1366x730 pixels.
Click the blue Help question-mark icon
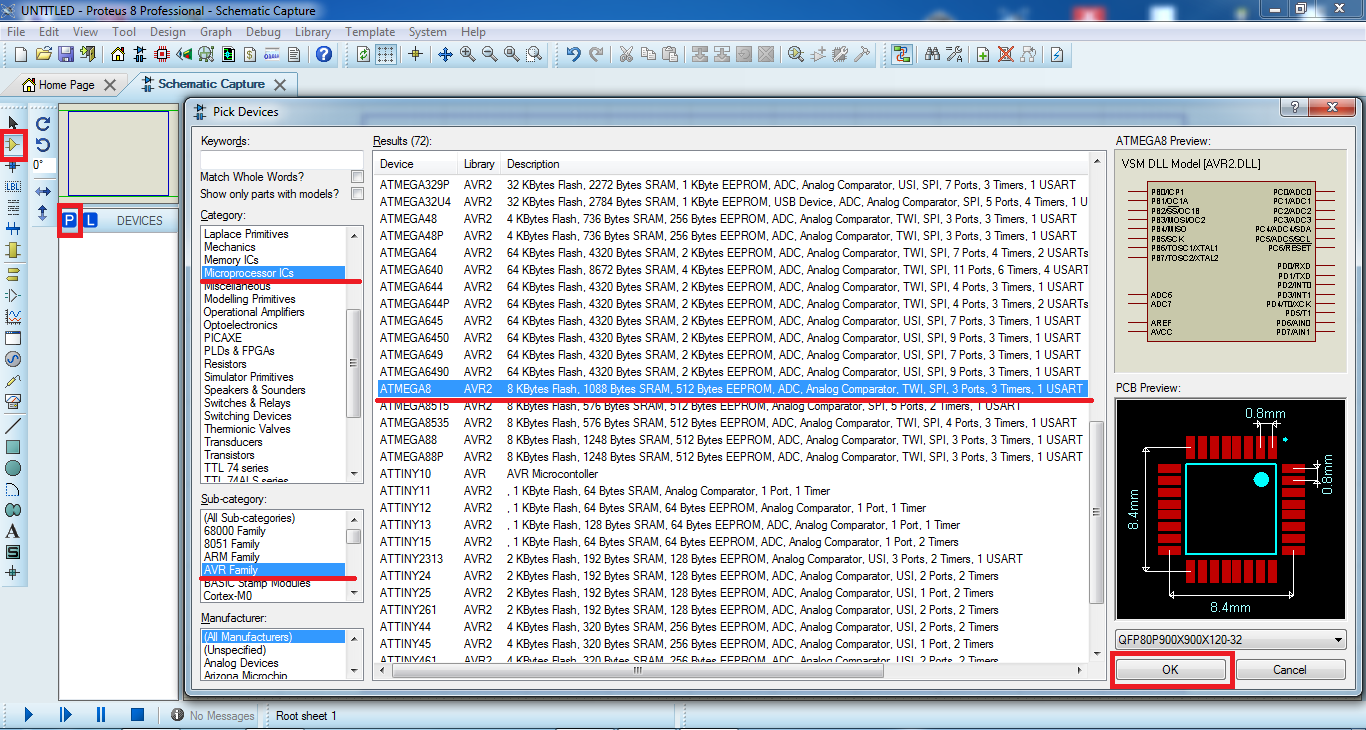tap(323, 54)
